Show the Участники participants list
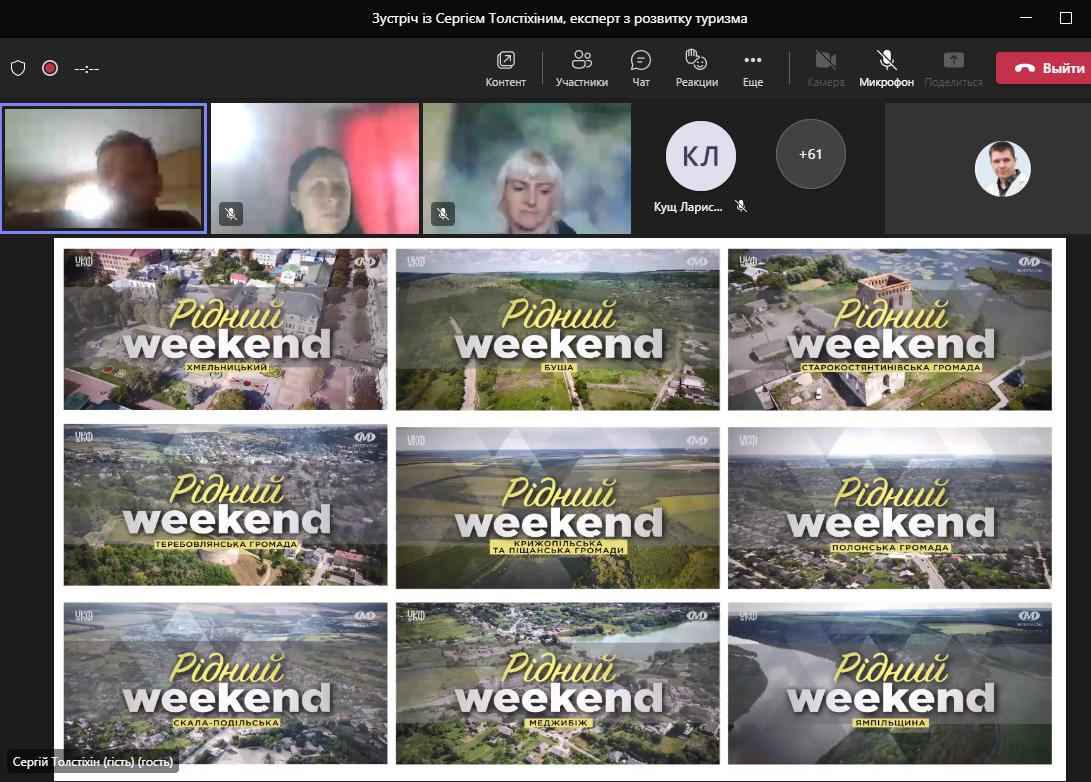Viewport: 1091px width, 782px height. pyautogui.click(x=582, y=68)
